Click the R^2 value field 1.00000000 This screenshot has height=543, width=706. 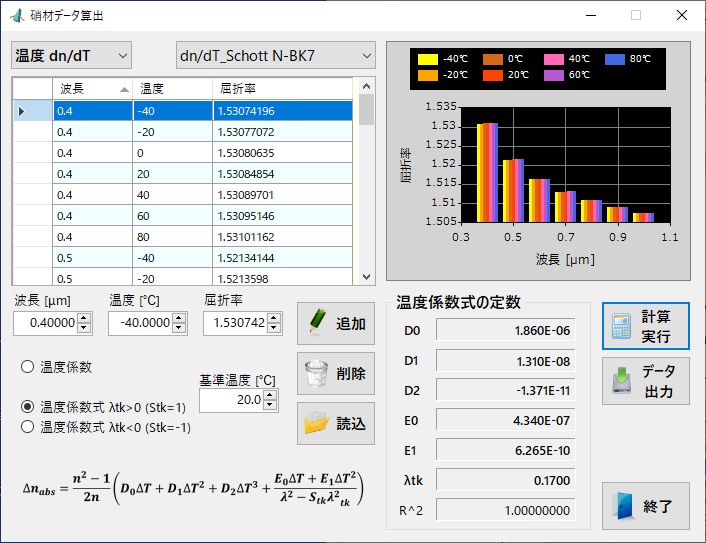506,510
